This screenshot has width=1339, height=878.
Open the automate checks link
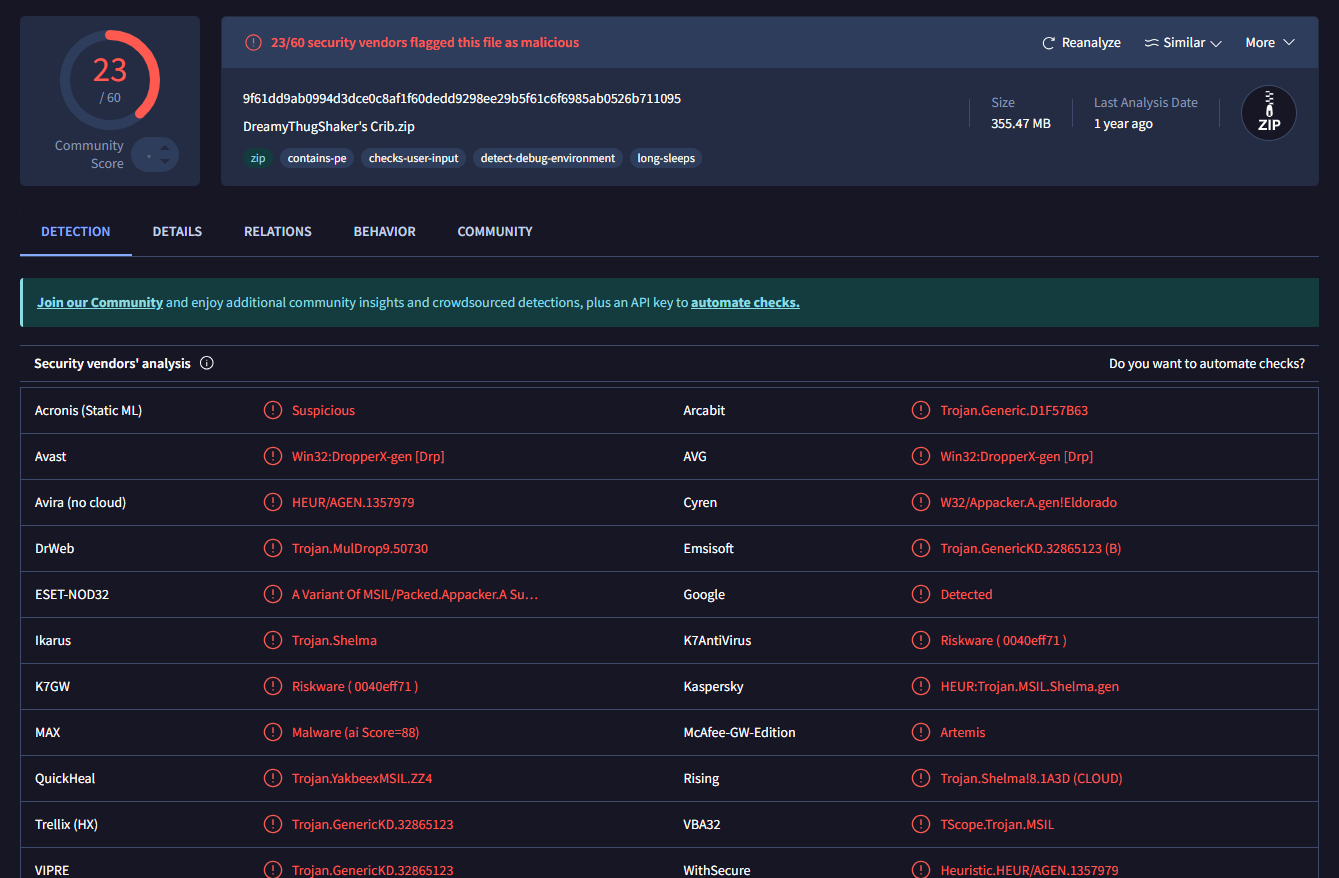click(745, 302)
